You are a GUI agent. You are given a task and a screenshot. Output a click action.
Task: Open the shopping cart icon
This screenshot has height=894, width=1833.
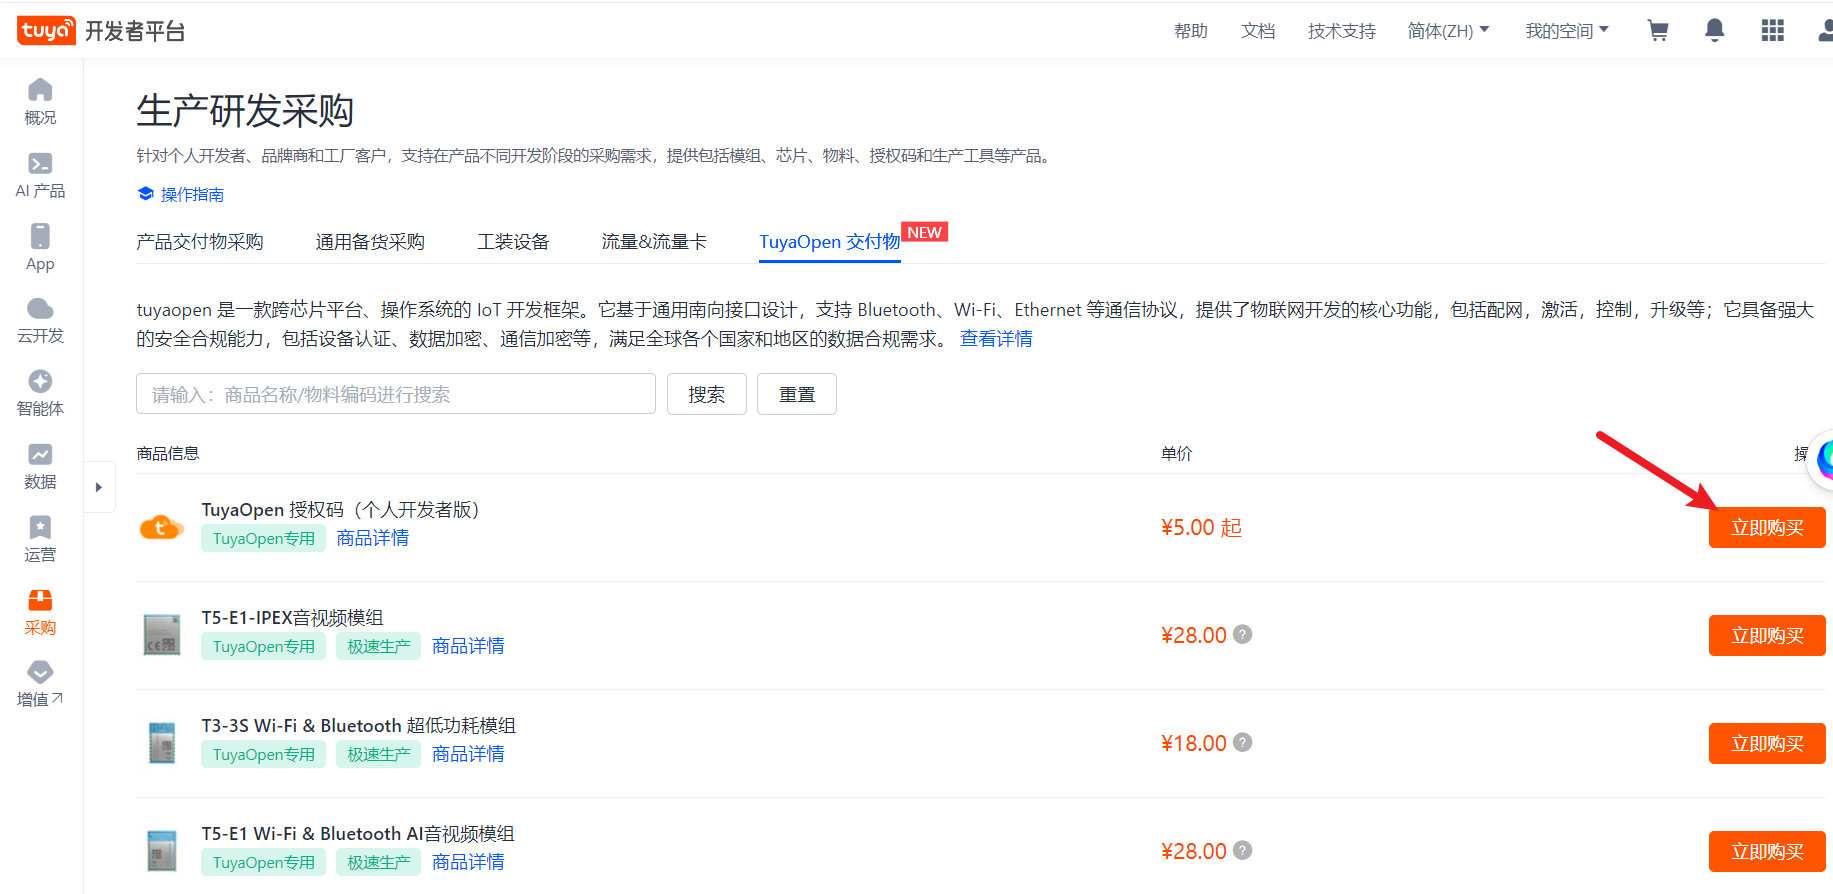point(1657,31)
